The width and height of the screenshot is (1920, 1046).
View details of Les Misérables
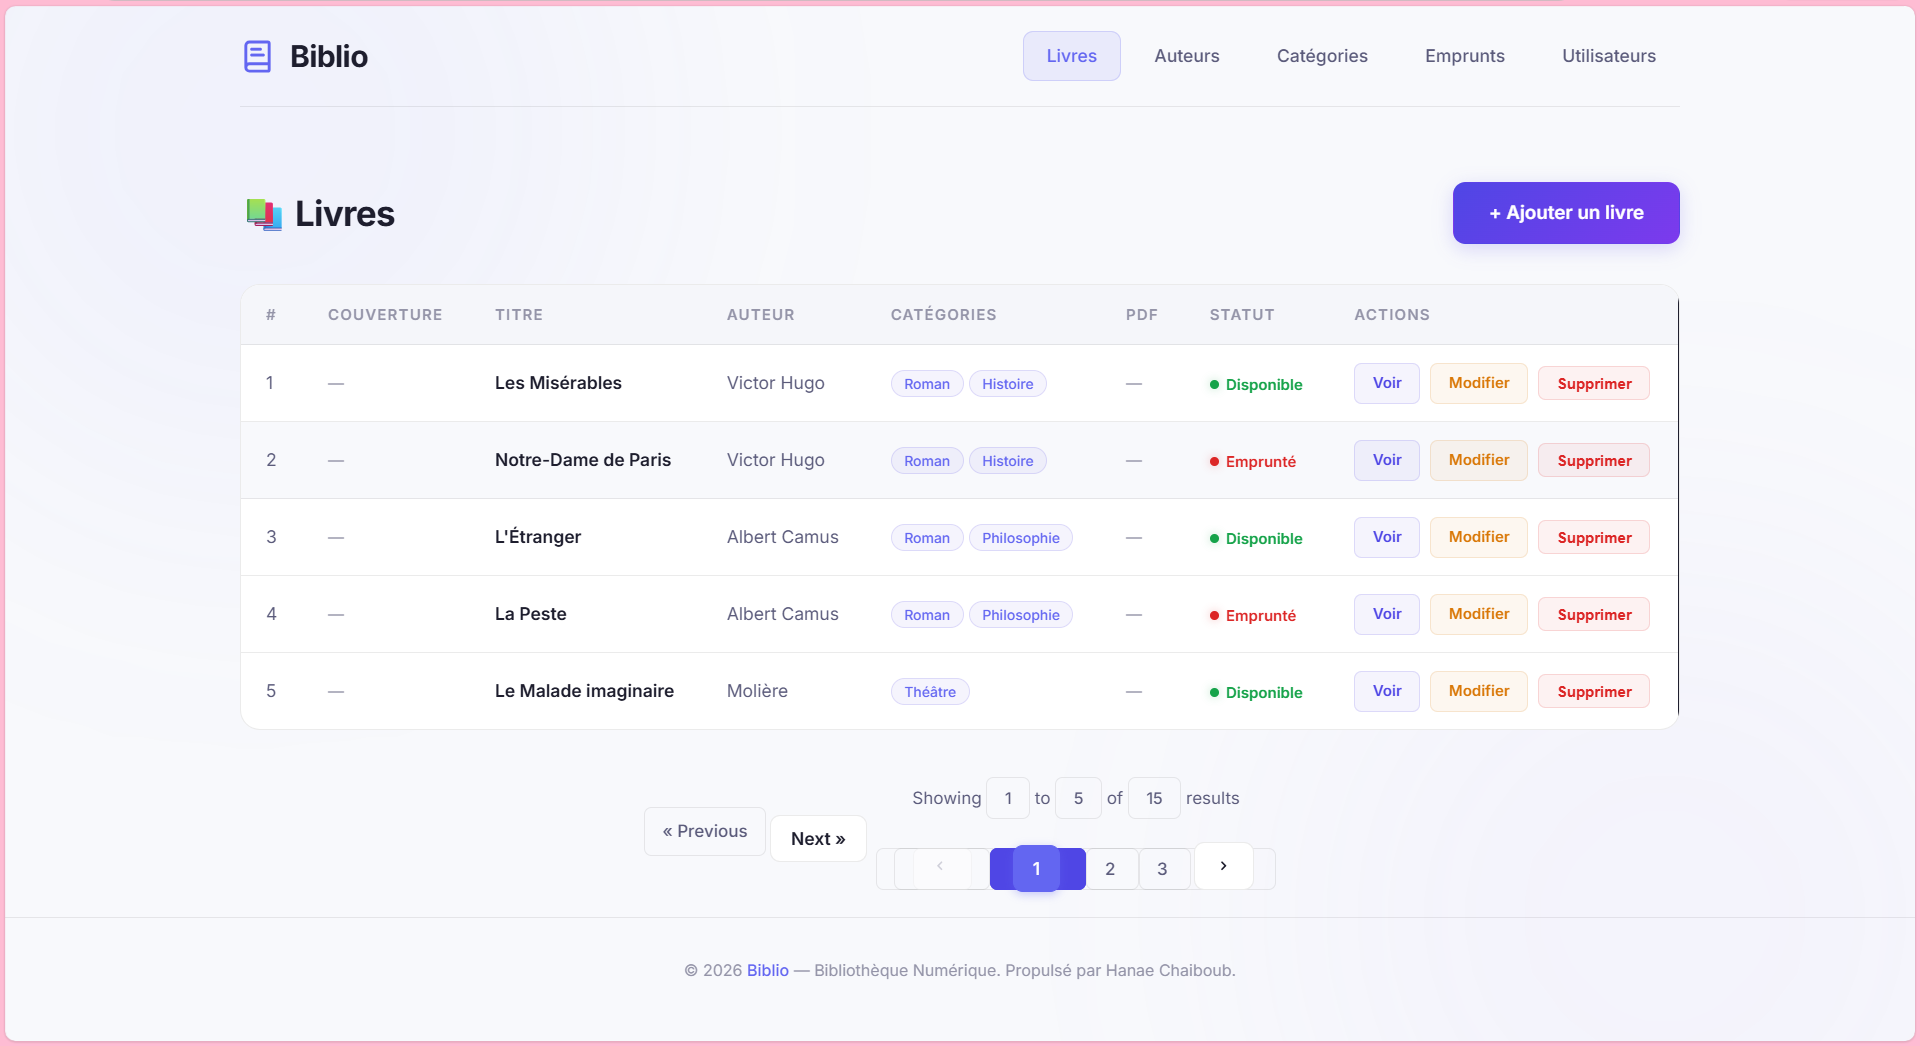(x=1386, y=383)
